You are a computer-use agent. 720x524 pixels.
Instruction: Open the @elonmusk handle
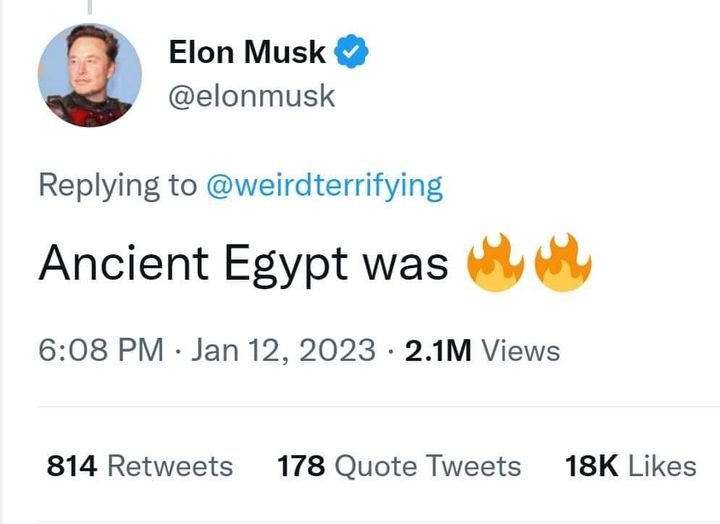pyautogui.click(x=250, y=96)
